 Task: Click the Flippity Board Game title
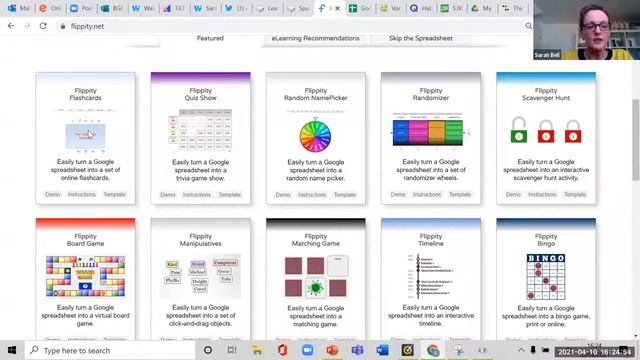point(85,240)
